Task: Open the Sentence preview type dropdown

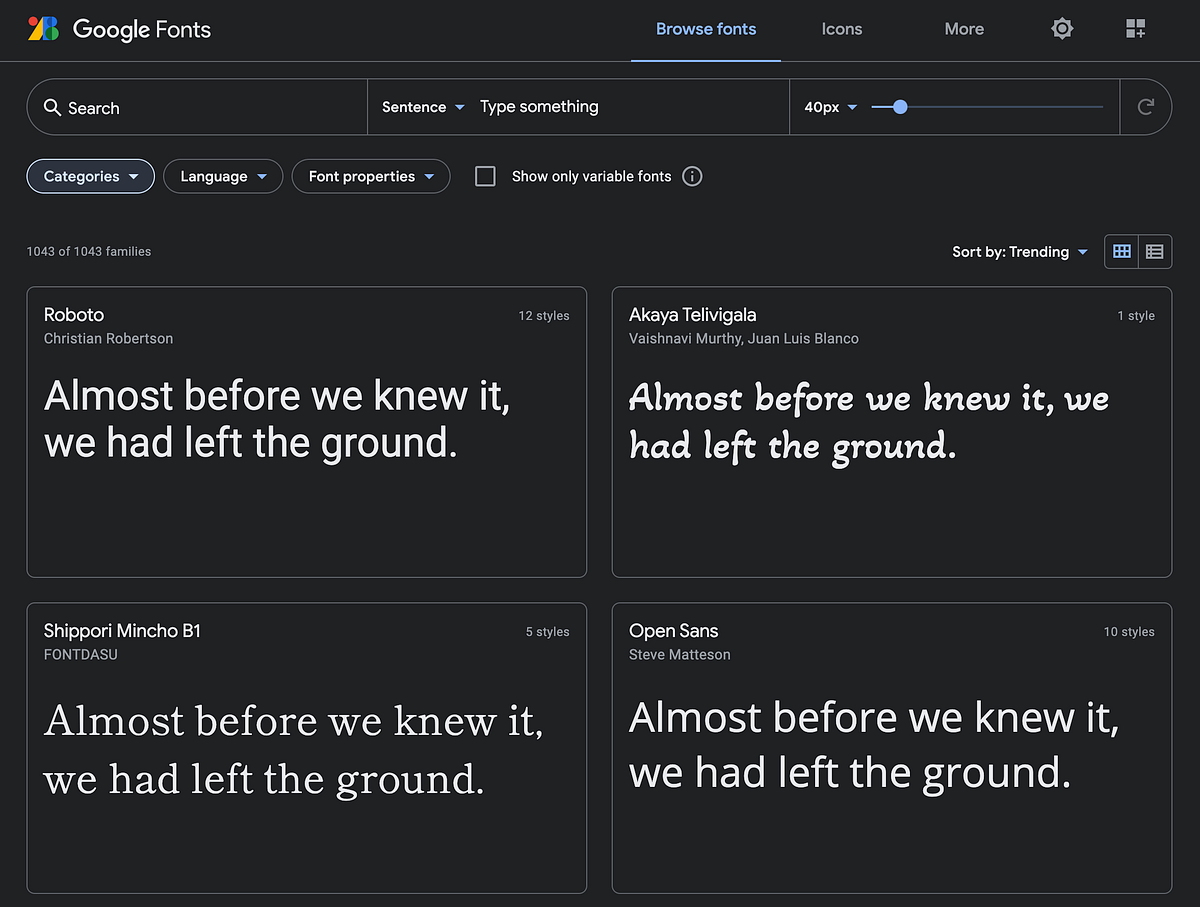Action: coord(421,106)
